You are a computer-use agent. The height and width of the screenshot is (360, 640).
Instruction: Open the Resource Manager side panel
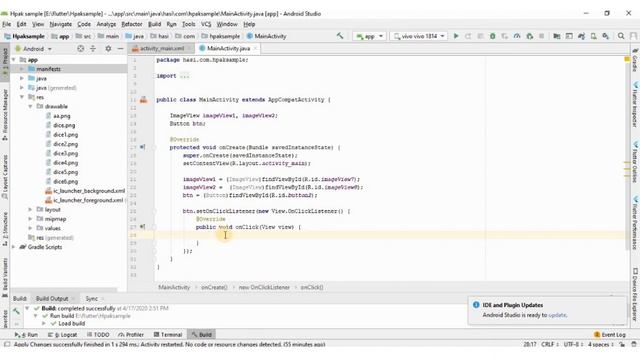coord(5,114)
